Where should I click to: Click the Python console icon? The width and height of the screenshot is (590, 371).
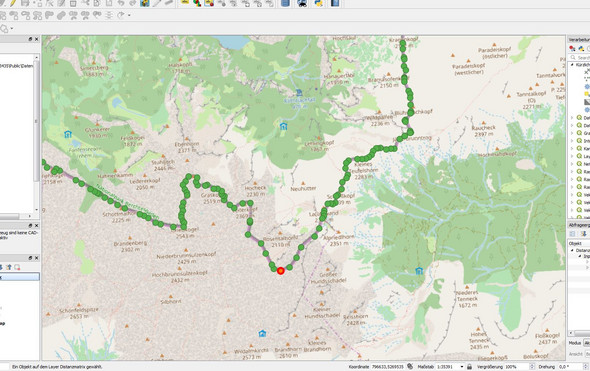(318, 3)
